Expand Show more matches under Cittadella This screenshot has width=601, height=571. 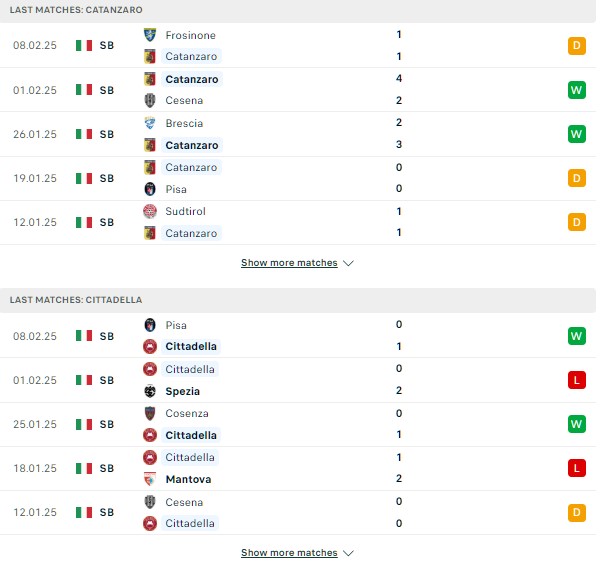289,553
